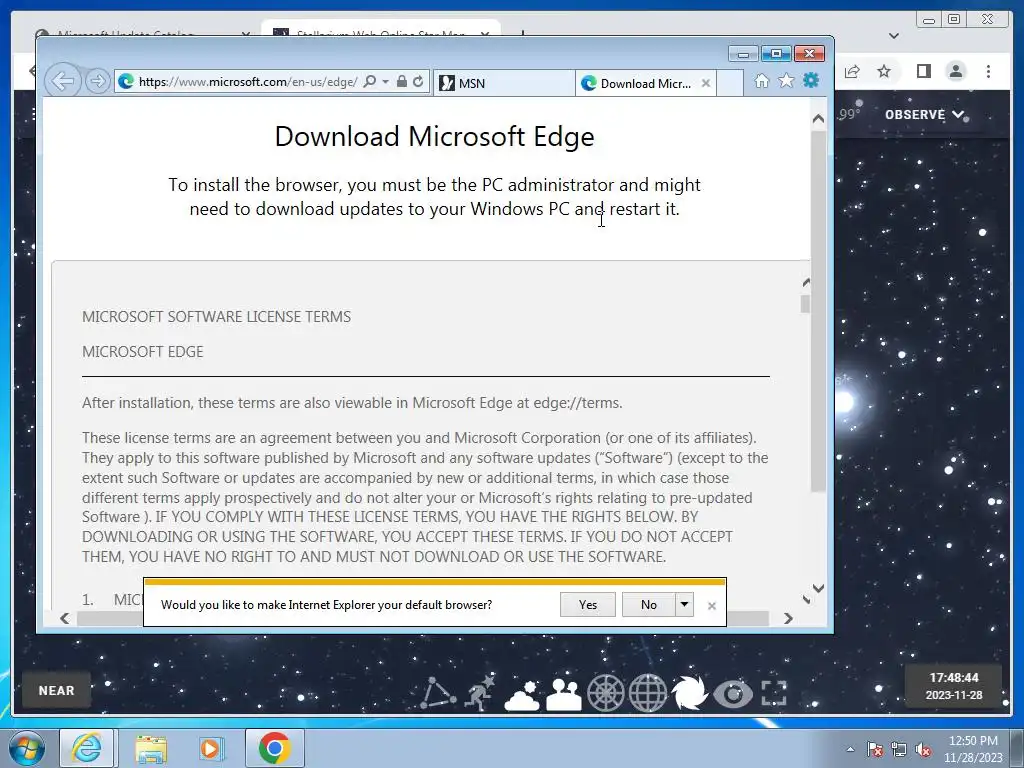
Task: Open the IE Tools gear menu
Action: [x=811, y=80]
